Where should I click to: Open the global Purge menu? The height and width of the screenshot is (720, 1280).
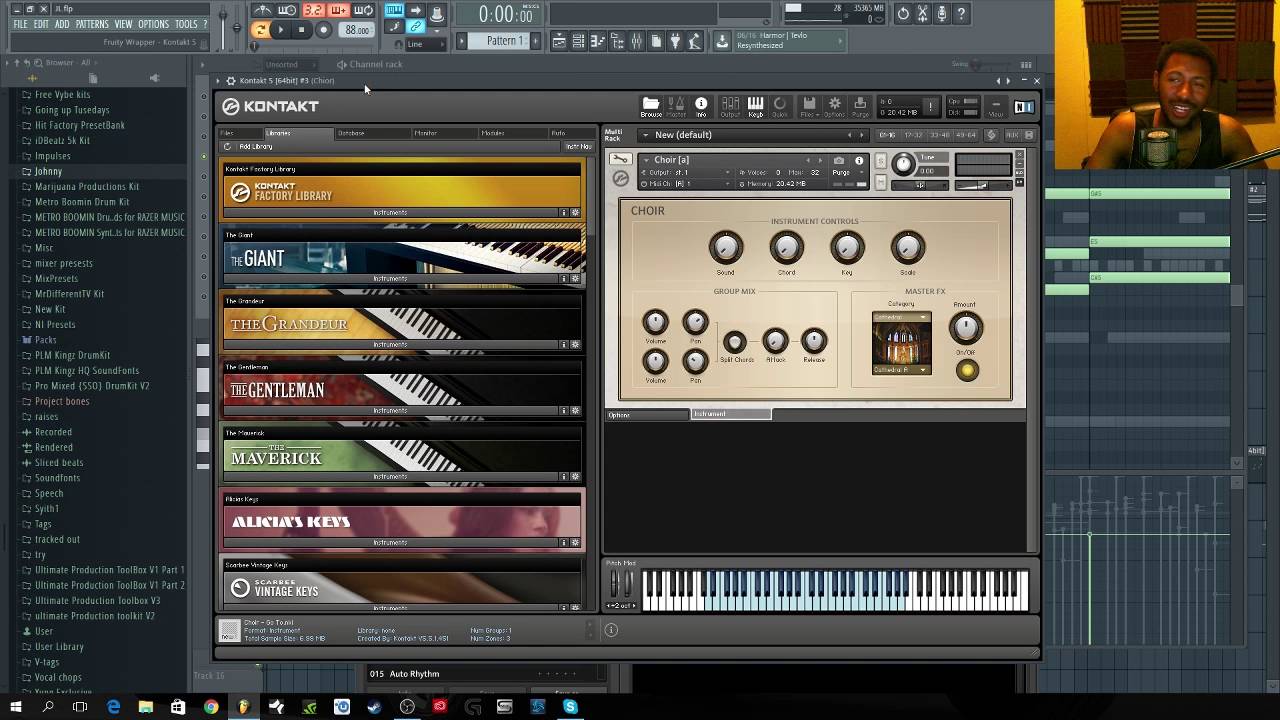click(860, 106)
